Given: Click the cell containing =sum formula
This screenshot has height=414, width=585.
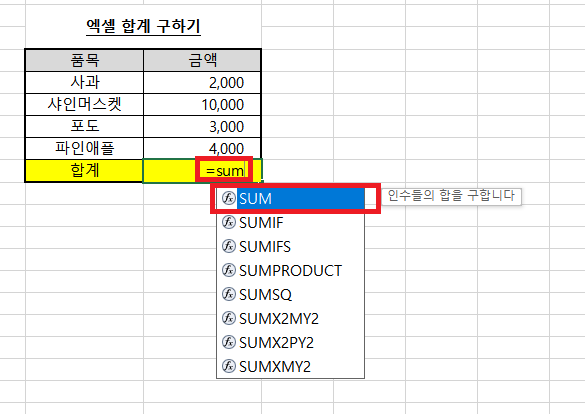Looking at the screenshot, I should (202, 171).
